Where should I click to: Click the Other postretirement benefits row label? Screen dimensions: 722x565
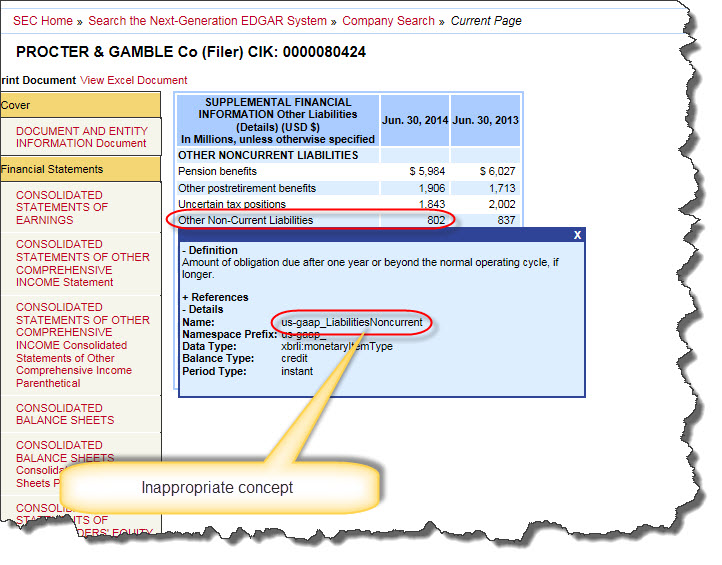click(x=247, y=188)
